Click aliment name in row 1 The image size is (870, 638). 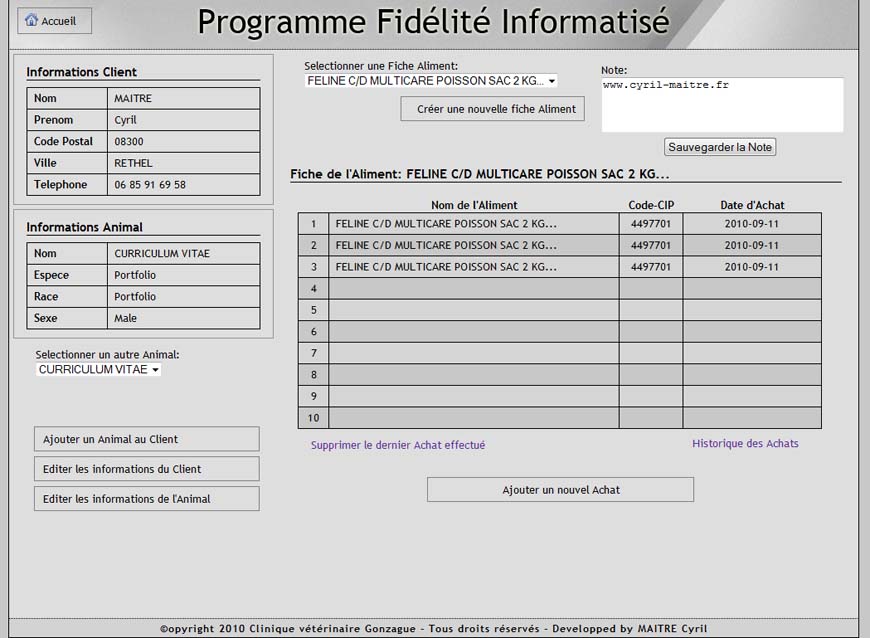[446, 224]
